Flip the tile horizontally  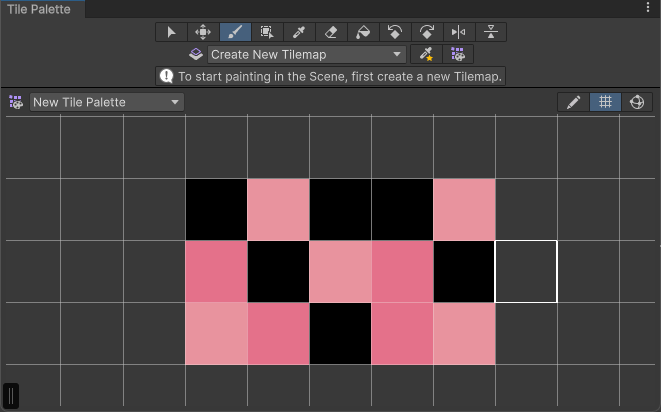tap(458, 32)
